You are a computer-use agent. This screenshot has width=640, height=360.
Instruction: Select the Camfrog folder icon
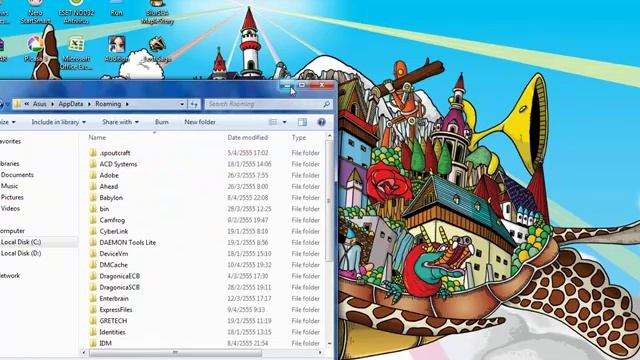pyautogui.click(x=93, y=220)
